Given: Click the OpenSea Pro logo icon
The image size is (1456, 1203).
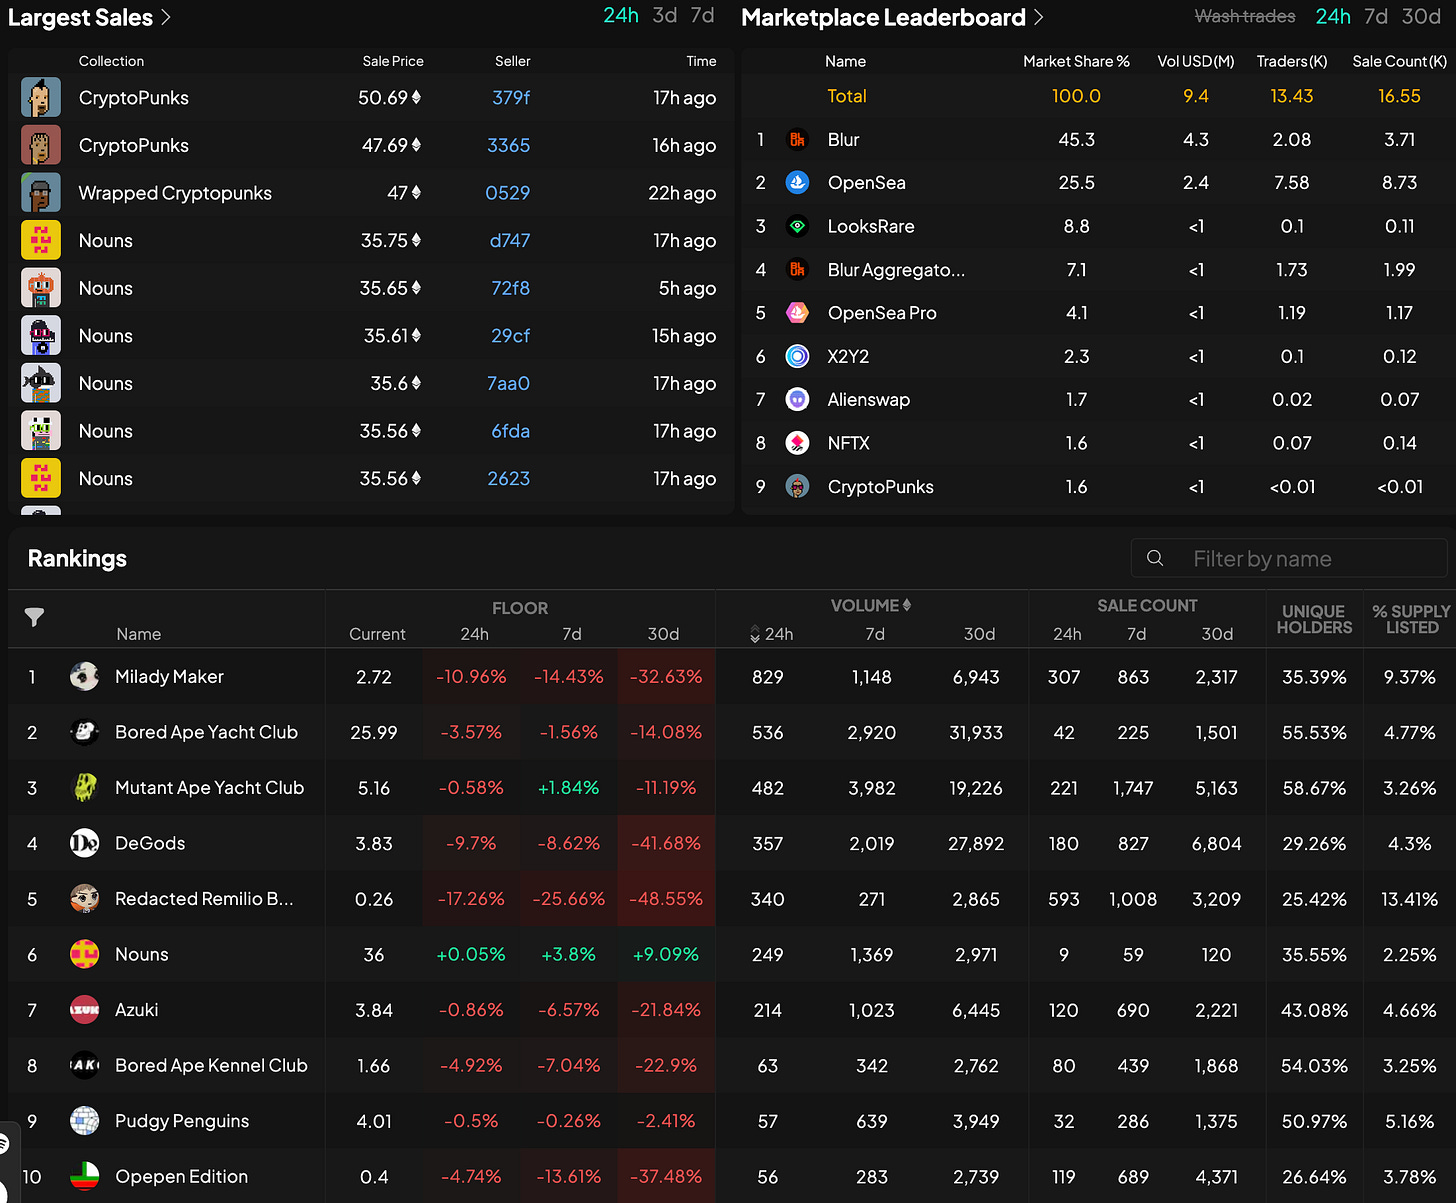Looking at the screenshot, I should click(x=797, y=313).
